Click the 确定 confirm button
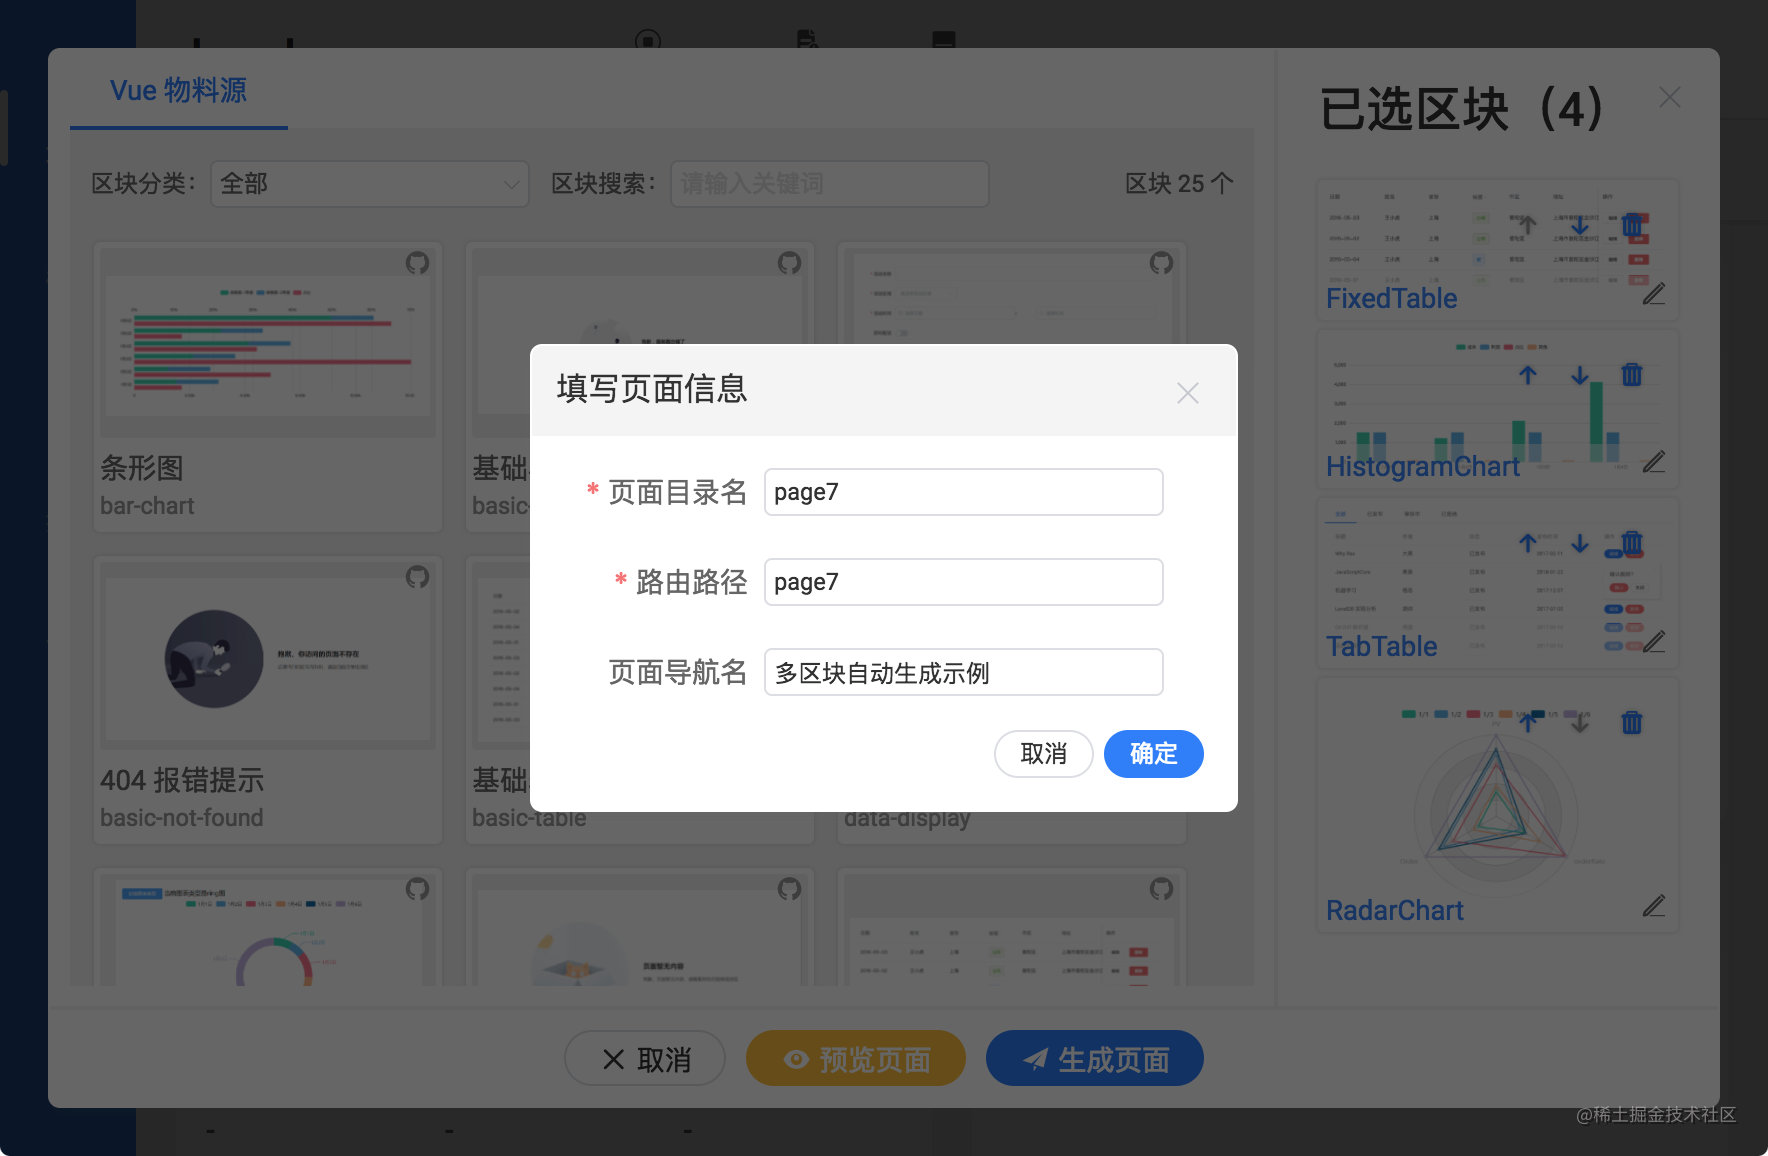Image resolution: width=1768 pixels, height=1156 pixels. tap(1153, 753)
